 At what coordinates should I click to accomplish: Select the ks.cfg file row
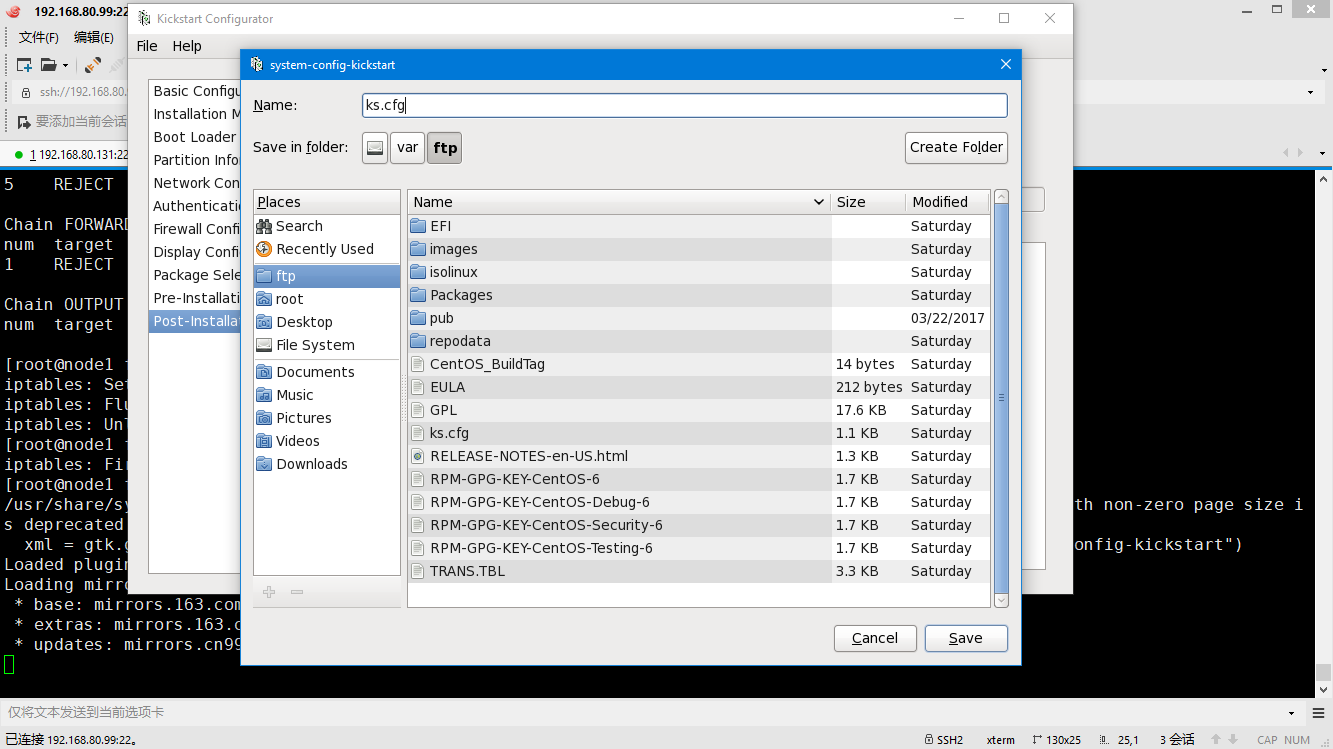pos(699,433)
